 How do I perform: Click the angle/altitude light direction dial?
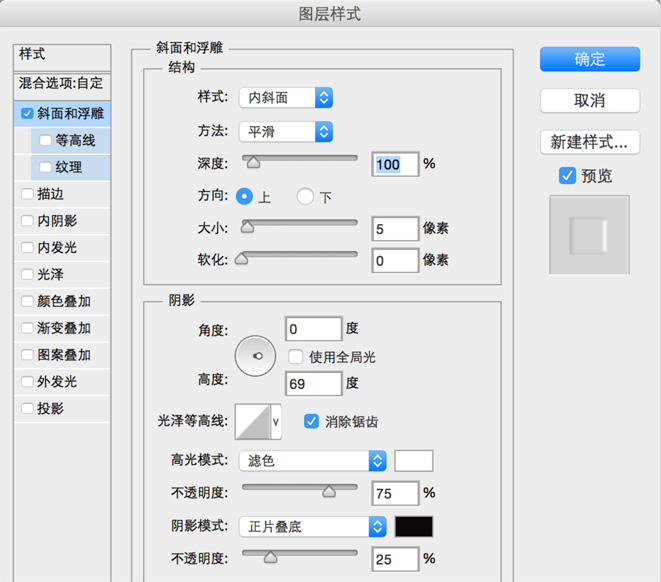tap(257, 356)
